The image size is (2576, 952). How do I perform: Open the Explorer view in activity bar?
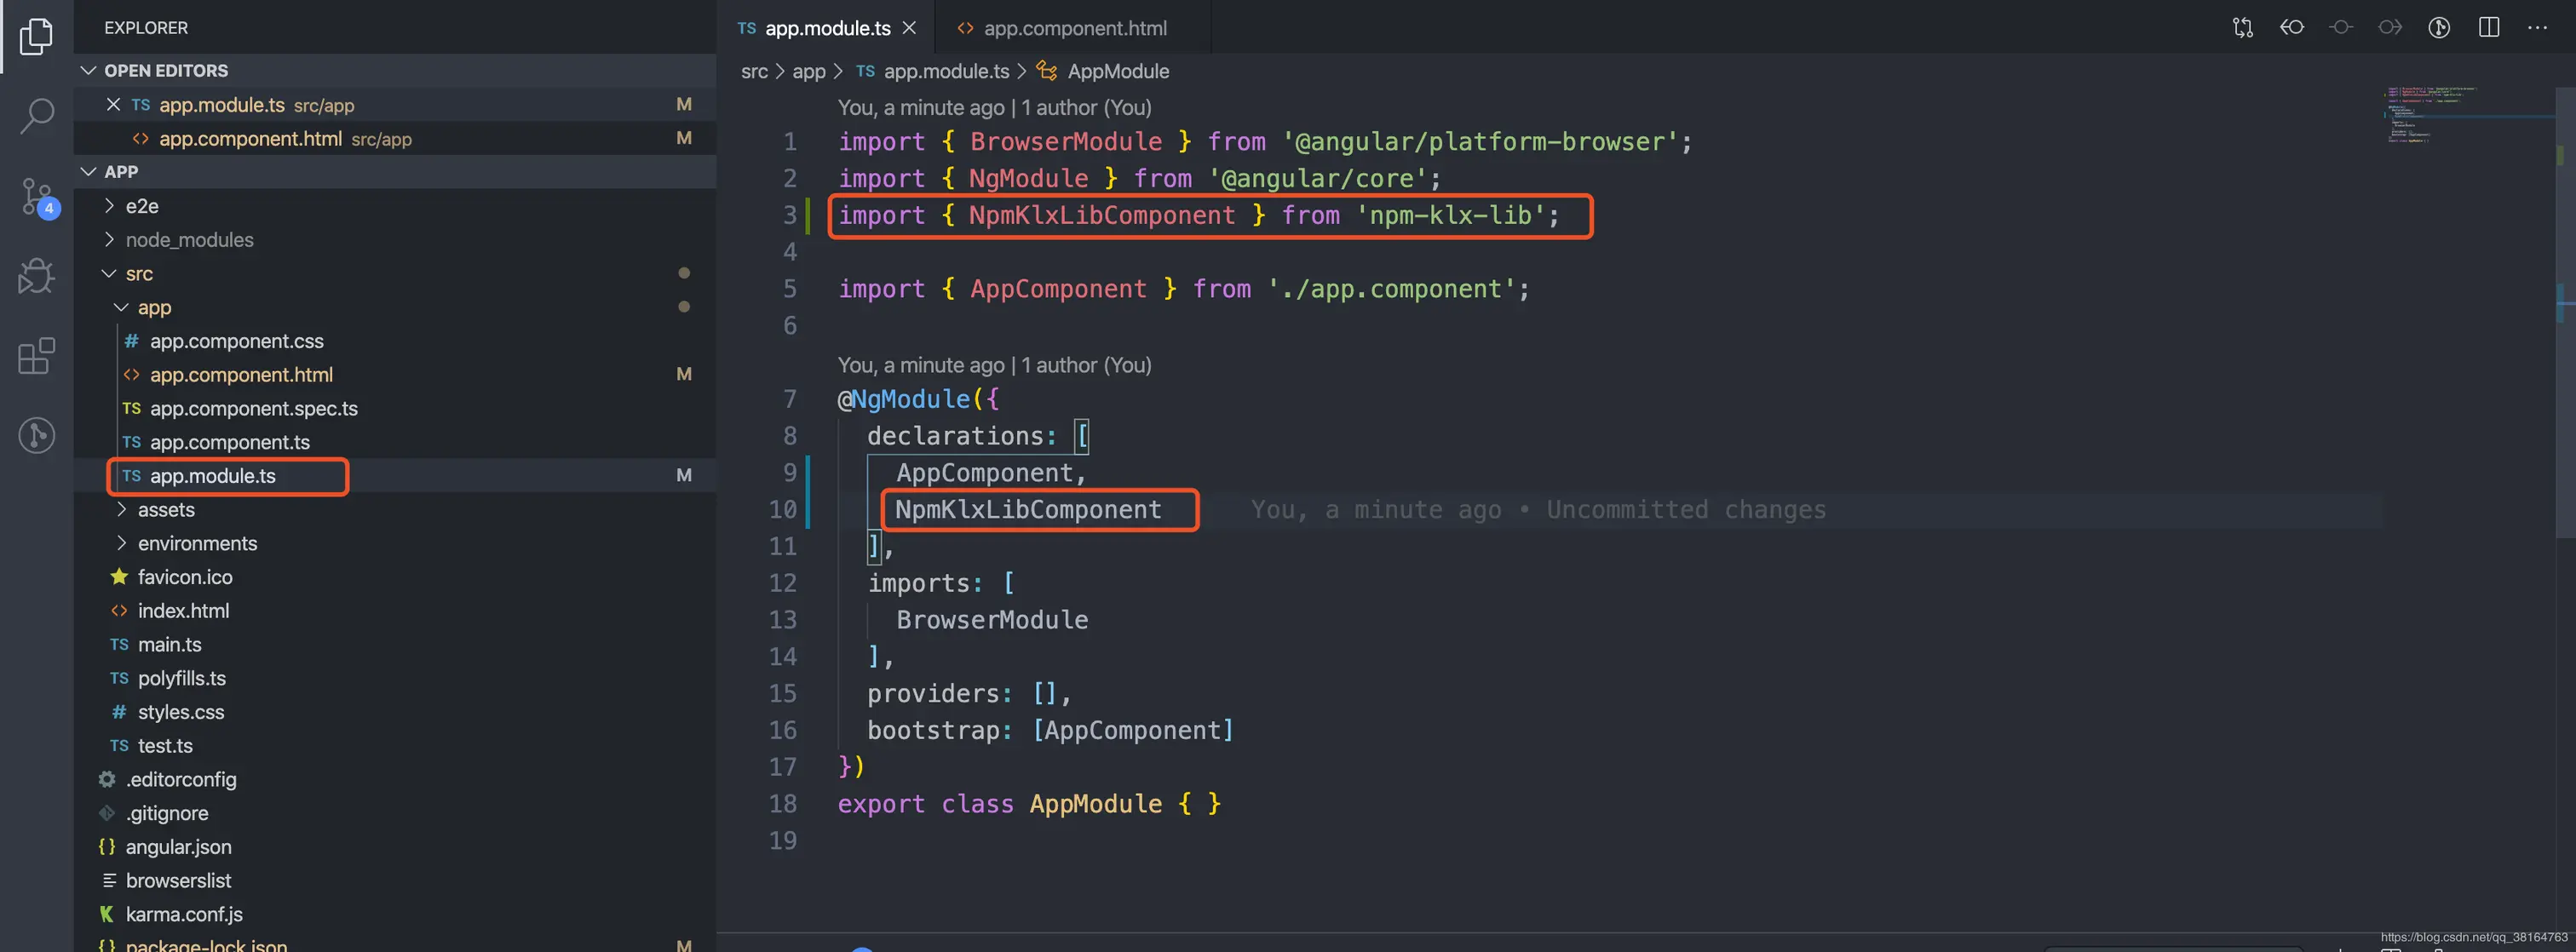point(36,37)
